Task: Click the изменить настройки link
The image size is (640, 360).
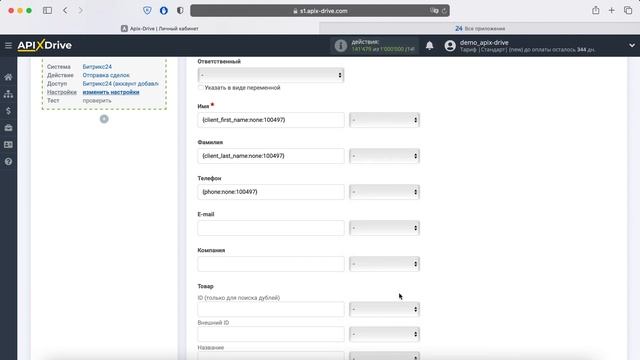Action: pos(111,92)
